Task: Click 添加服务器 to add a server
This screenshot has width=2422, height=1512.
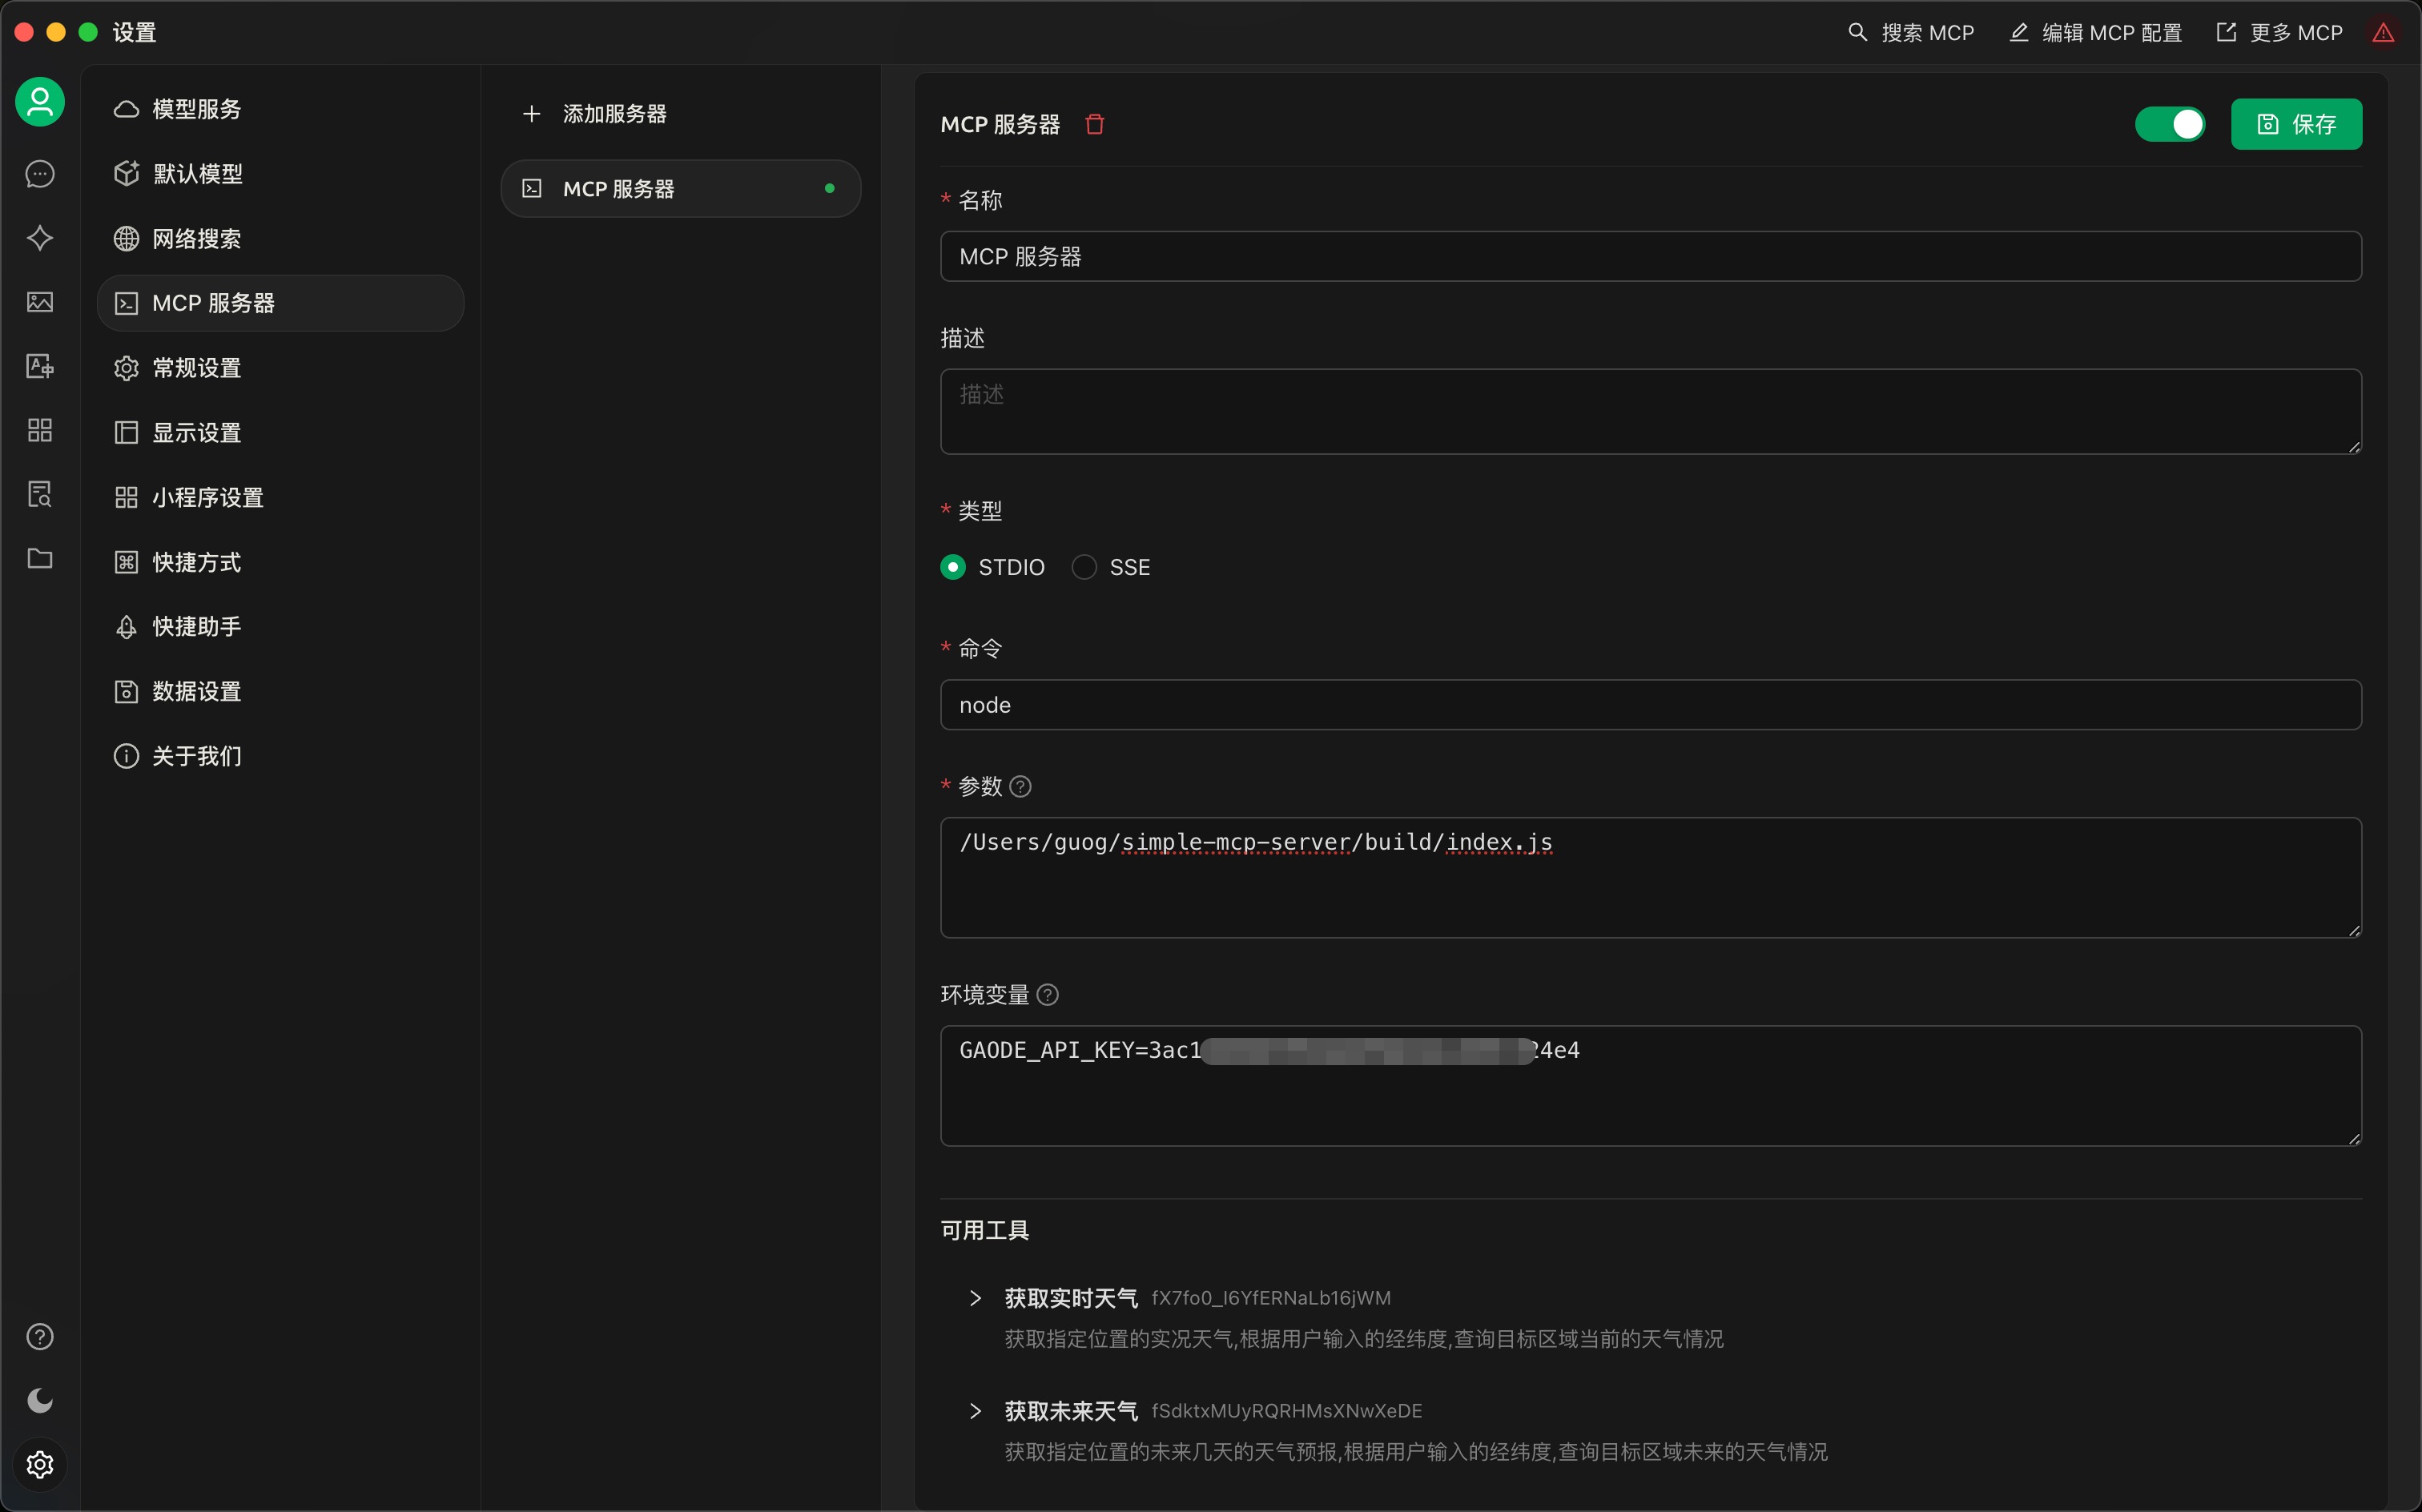Action: tap(615, 113)
